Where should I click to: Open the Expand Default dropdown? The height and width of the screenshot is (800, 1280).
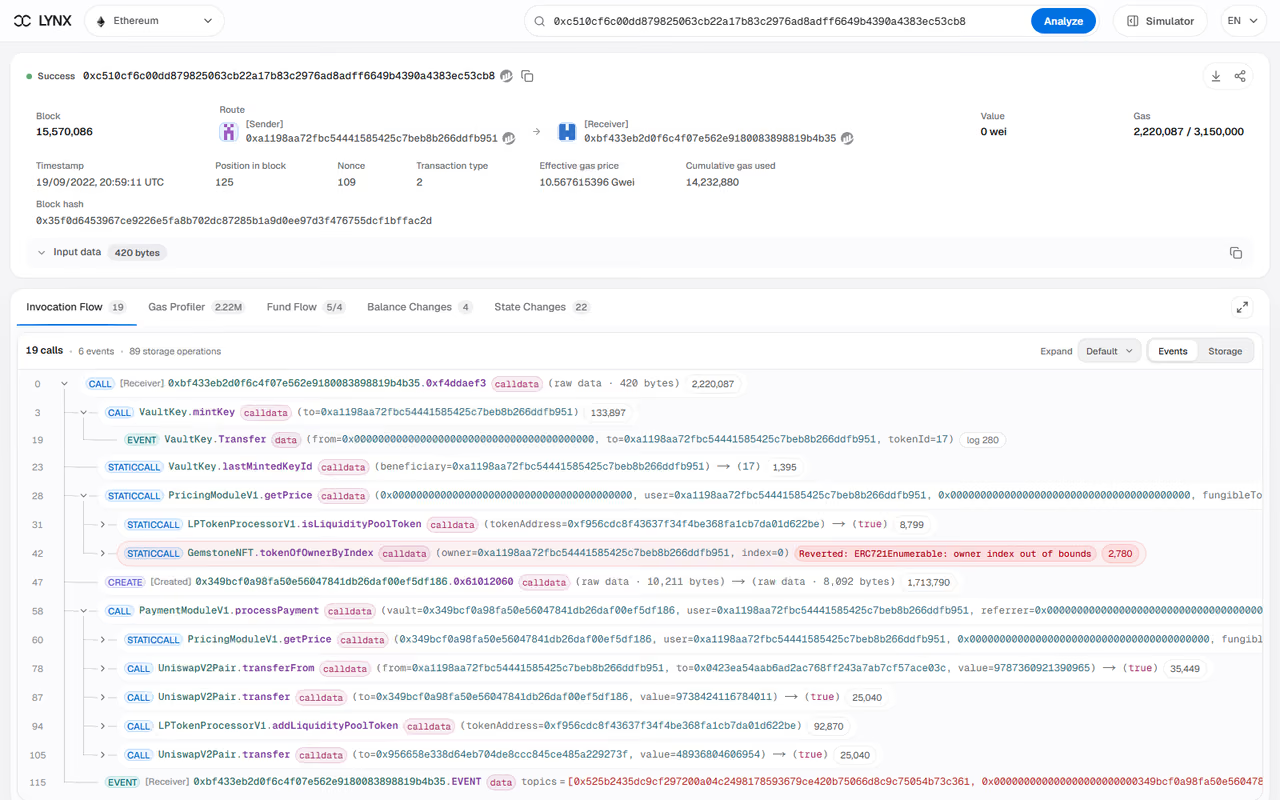click(1109, 351)
